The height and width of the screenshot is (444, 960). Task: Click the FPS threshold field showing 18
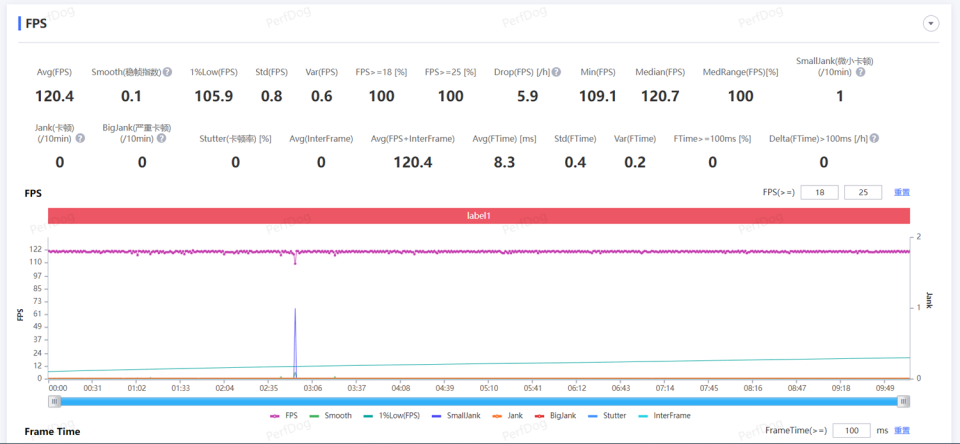(819, 192)
